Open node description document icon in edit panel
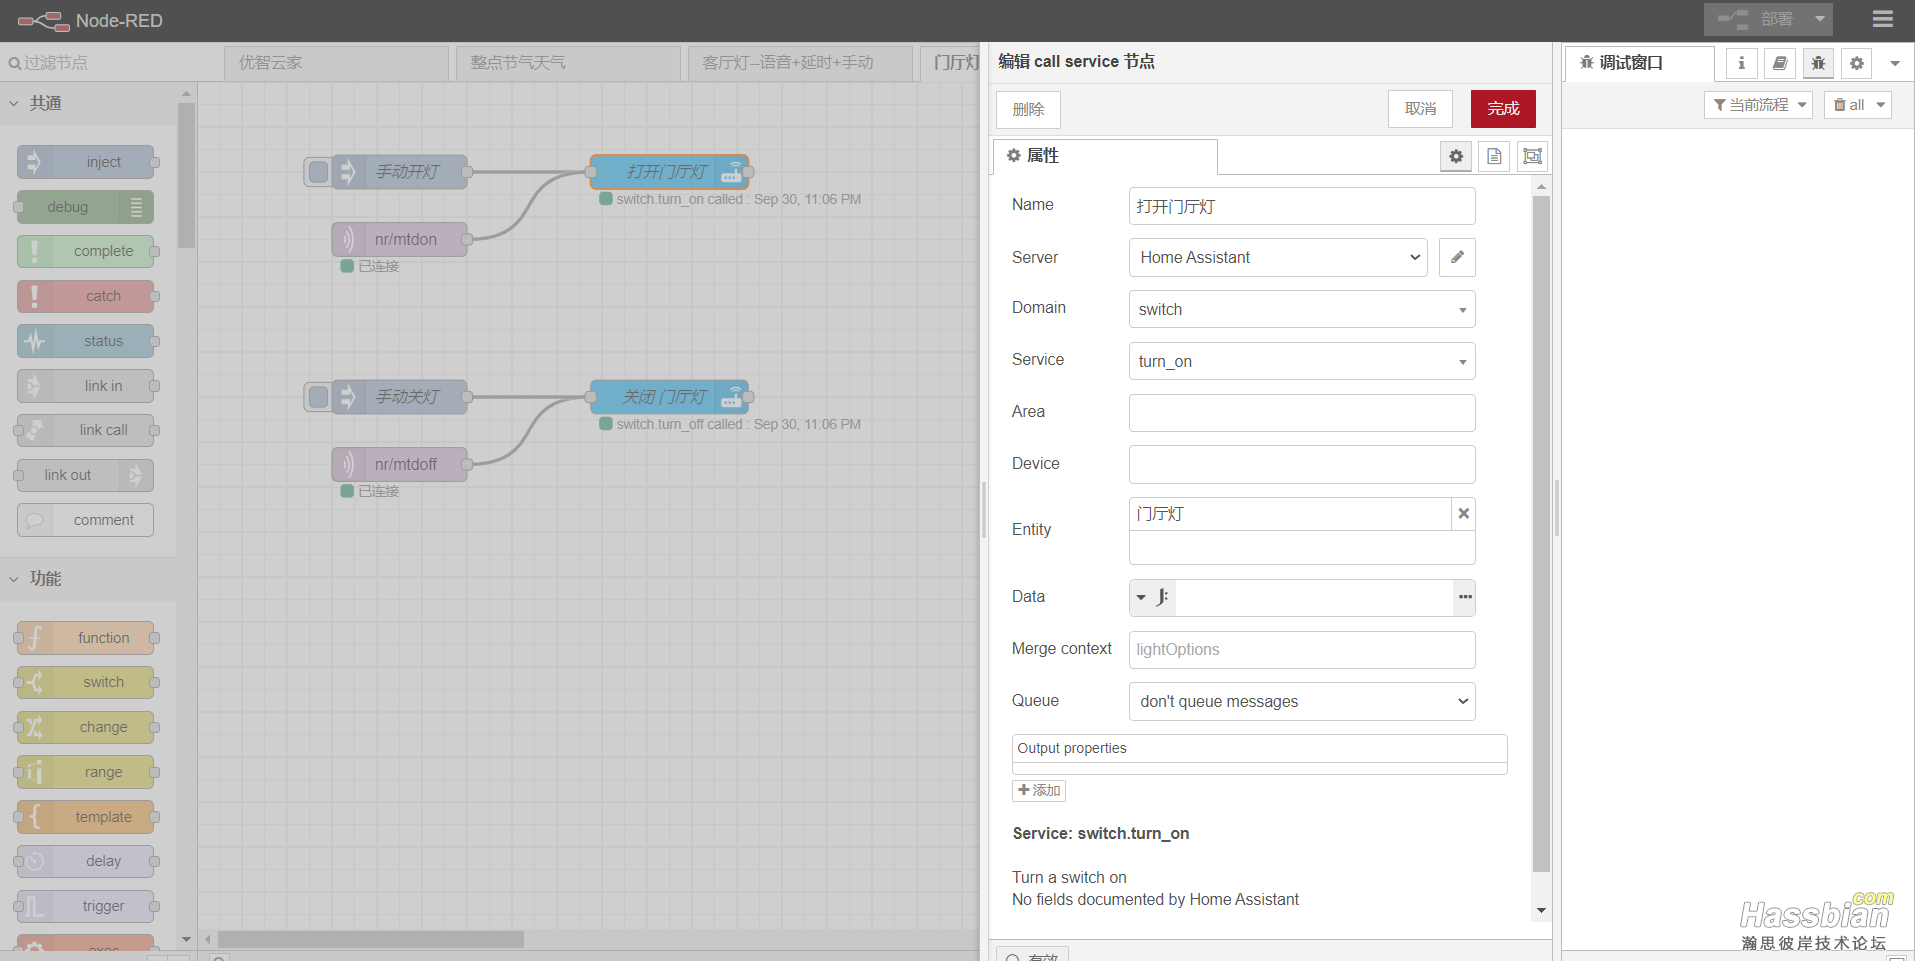 (1494, 156)
